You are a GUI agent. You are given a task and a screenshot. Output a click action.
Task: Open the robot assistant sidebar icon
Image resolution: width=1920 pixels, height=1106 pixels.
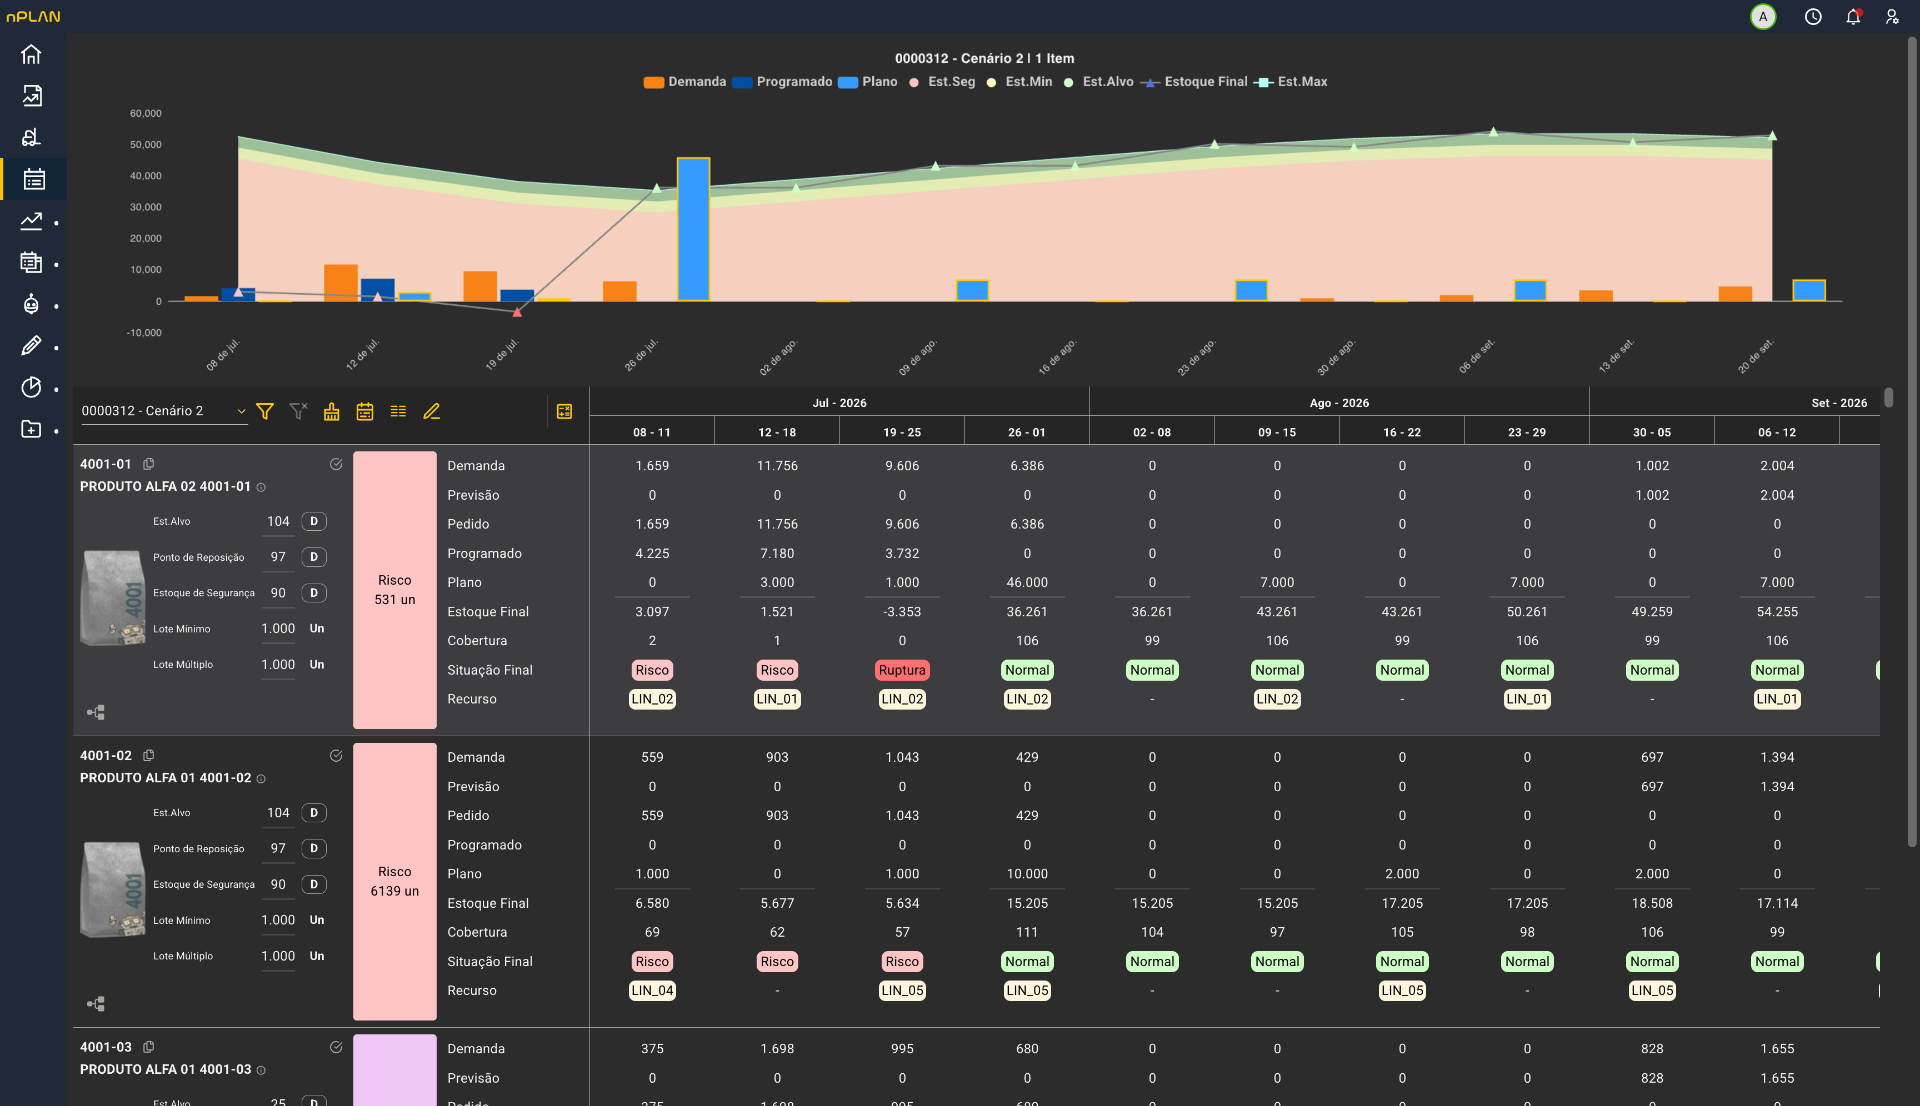32,304
